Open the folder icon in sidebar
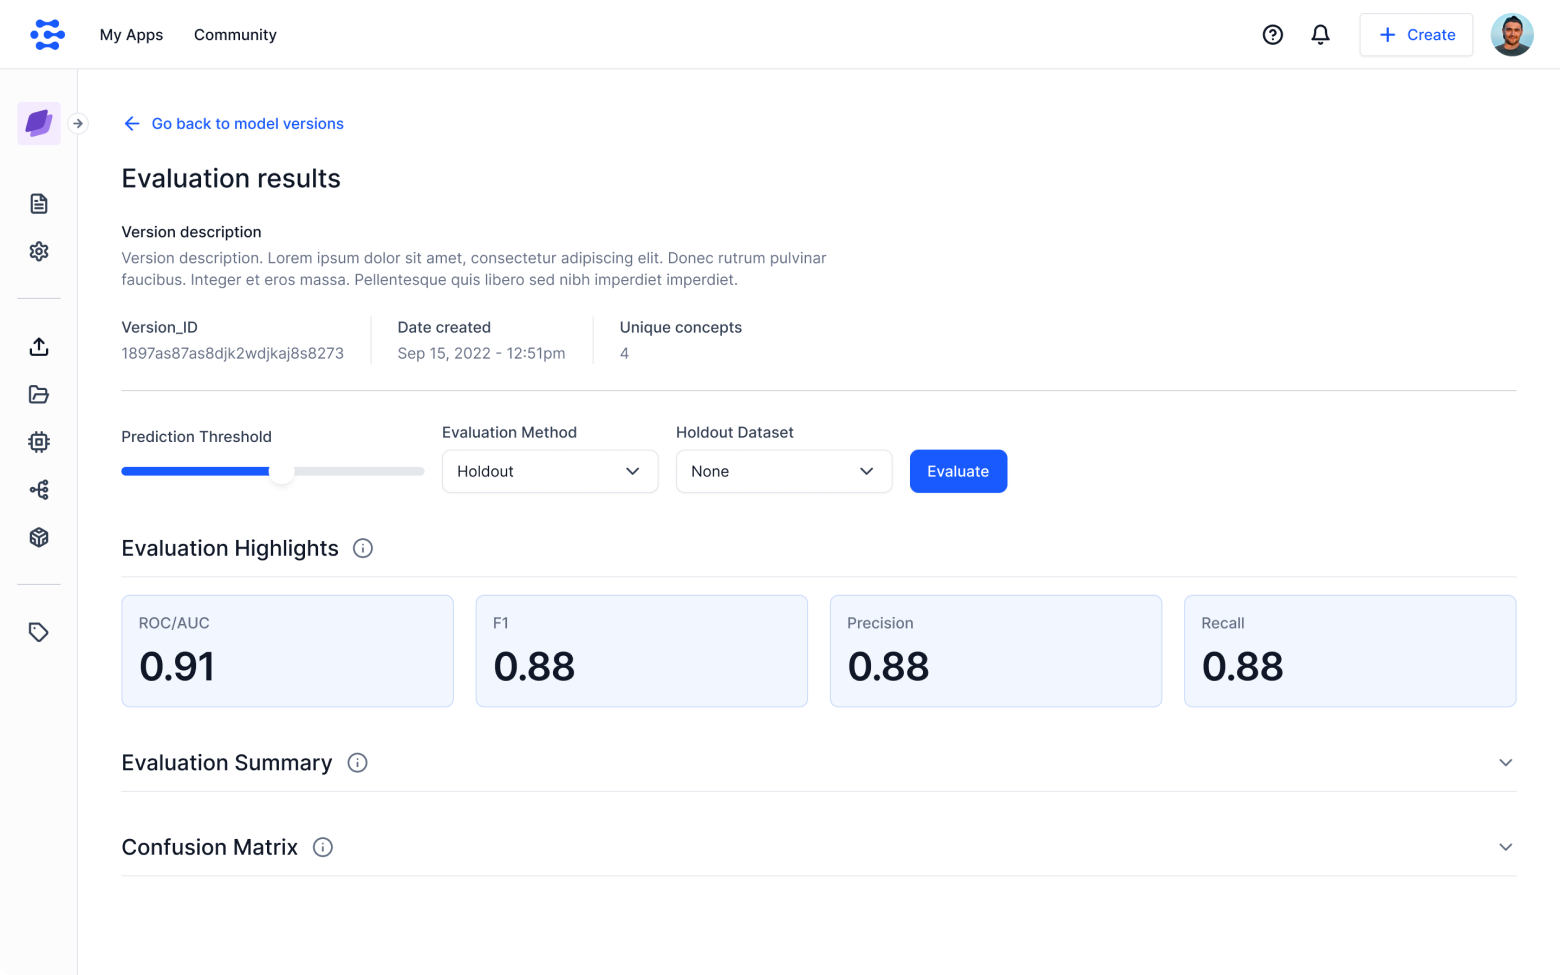The image size is (1560, 975). pyautogui.click(x=39, y=394)
